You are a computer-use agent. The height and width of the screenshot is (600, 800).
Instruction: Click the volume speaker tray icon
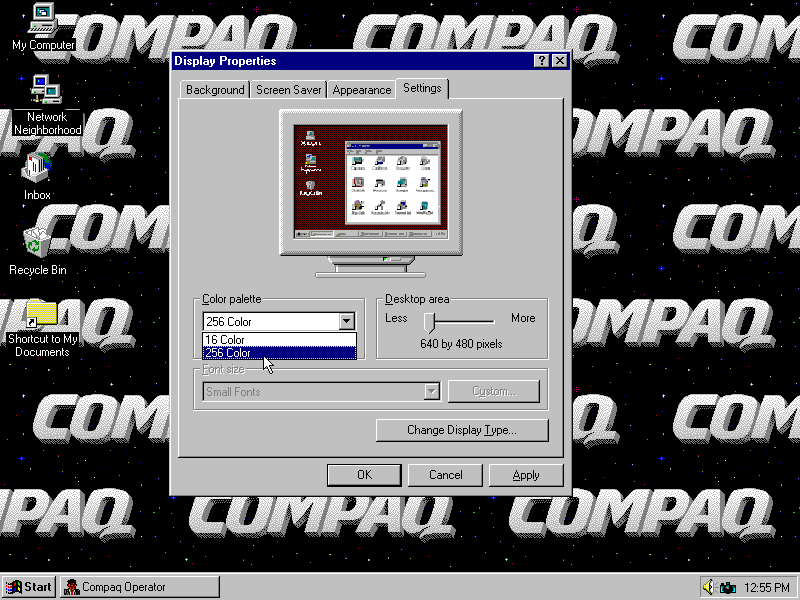click(708, 587)
